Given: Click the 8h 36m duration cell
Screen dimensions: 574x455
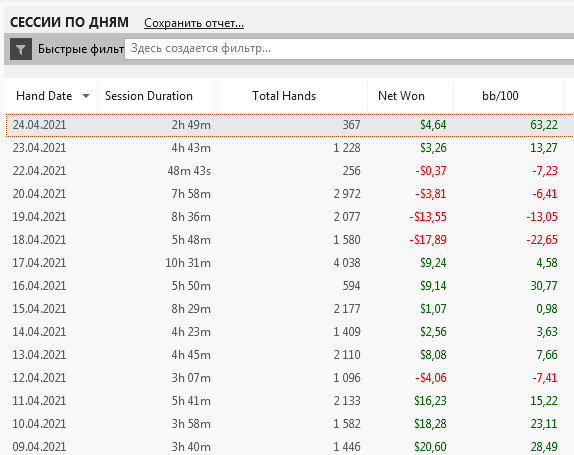Looking at the screenshot, I should 191,217.
